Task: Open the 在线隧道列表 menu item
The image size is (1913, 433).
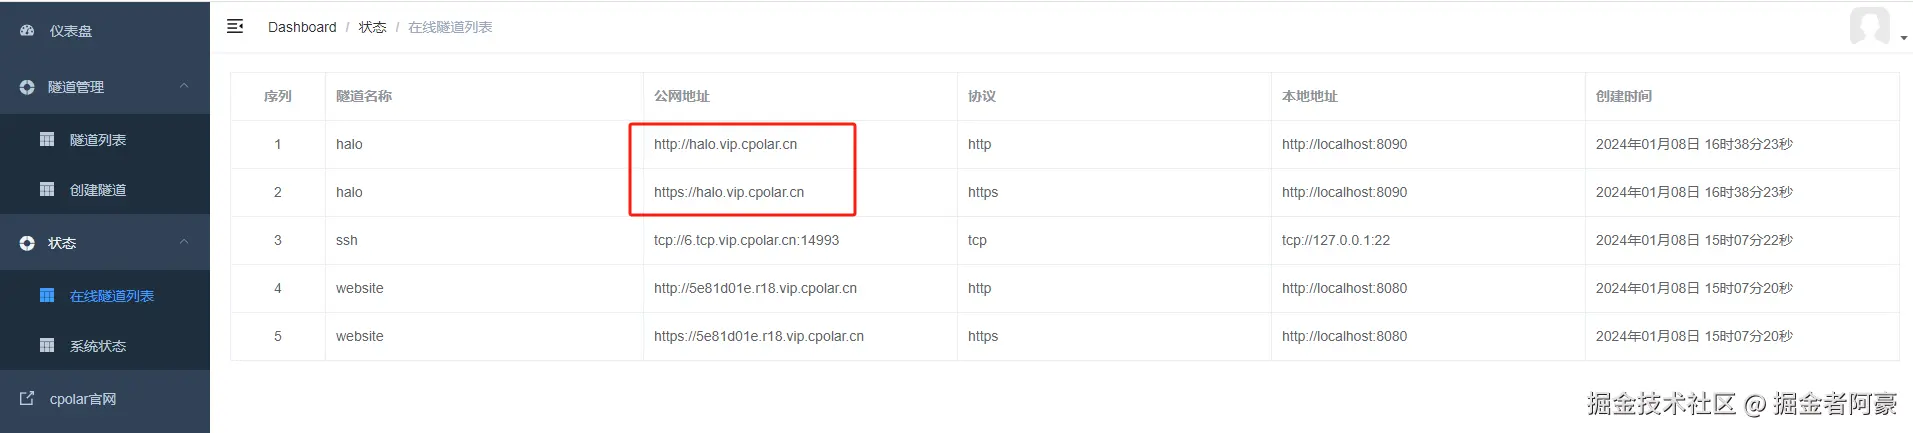Action: pyautogui.click(x=111, y=296)
